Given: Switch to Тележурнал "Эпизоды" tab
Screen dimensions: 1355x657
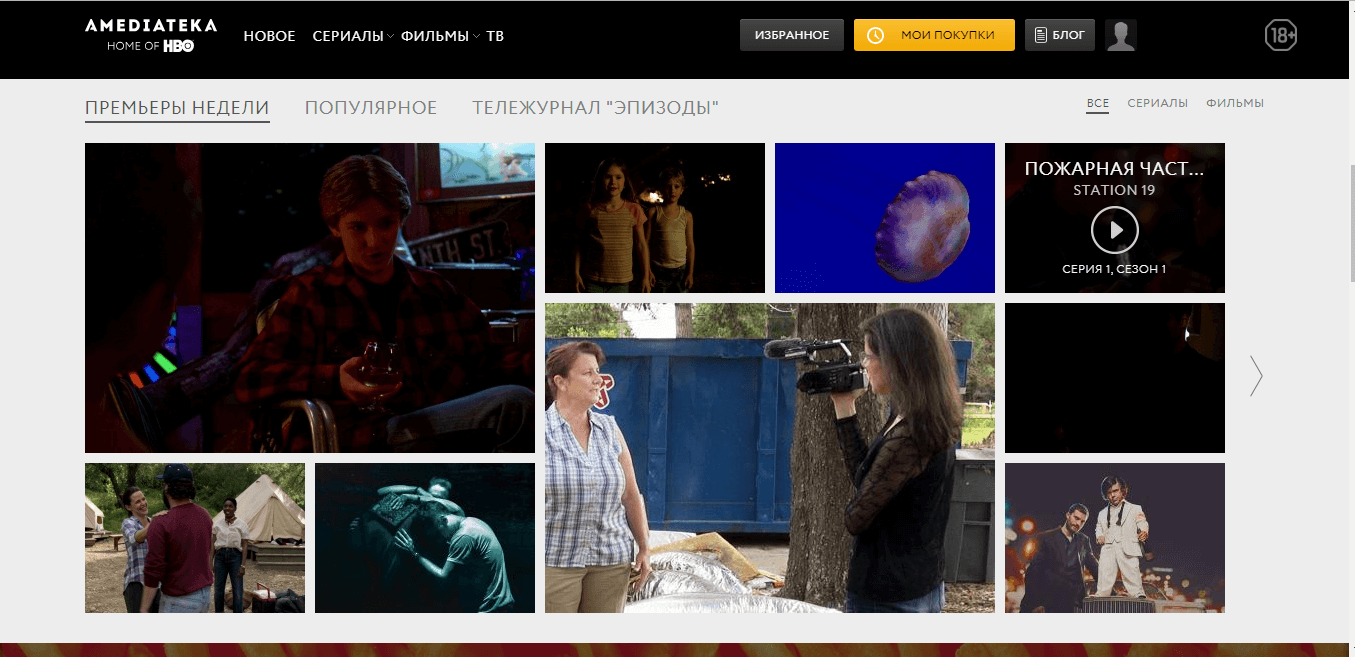Looking at the screenshot, I should click(595, 108).
